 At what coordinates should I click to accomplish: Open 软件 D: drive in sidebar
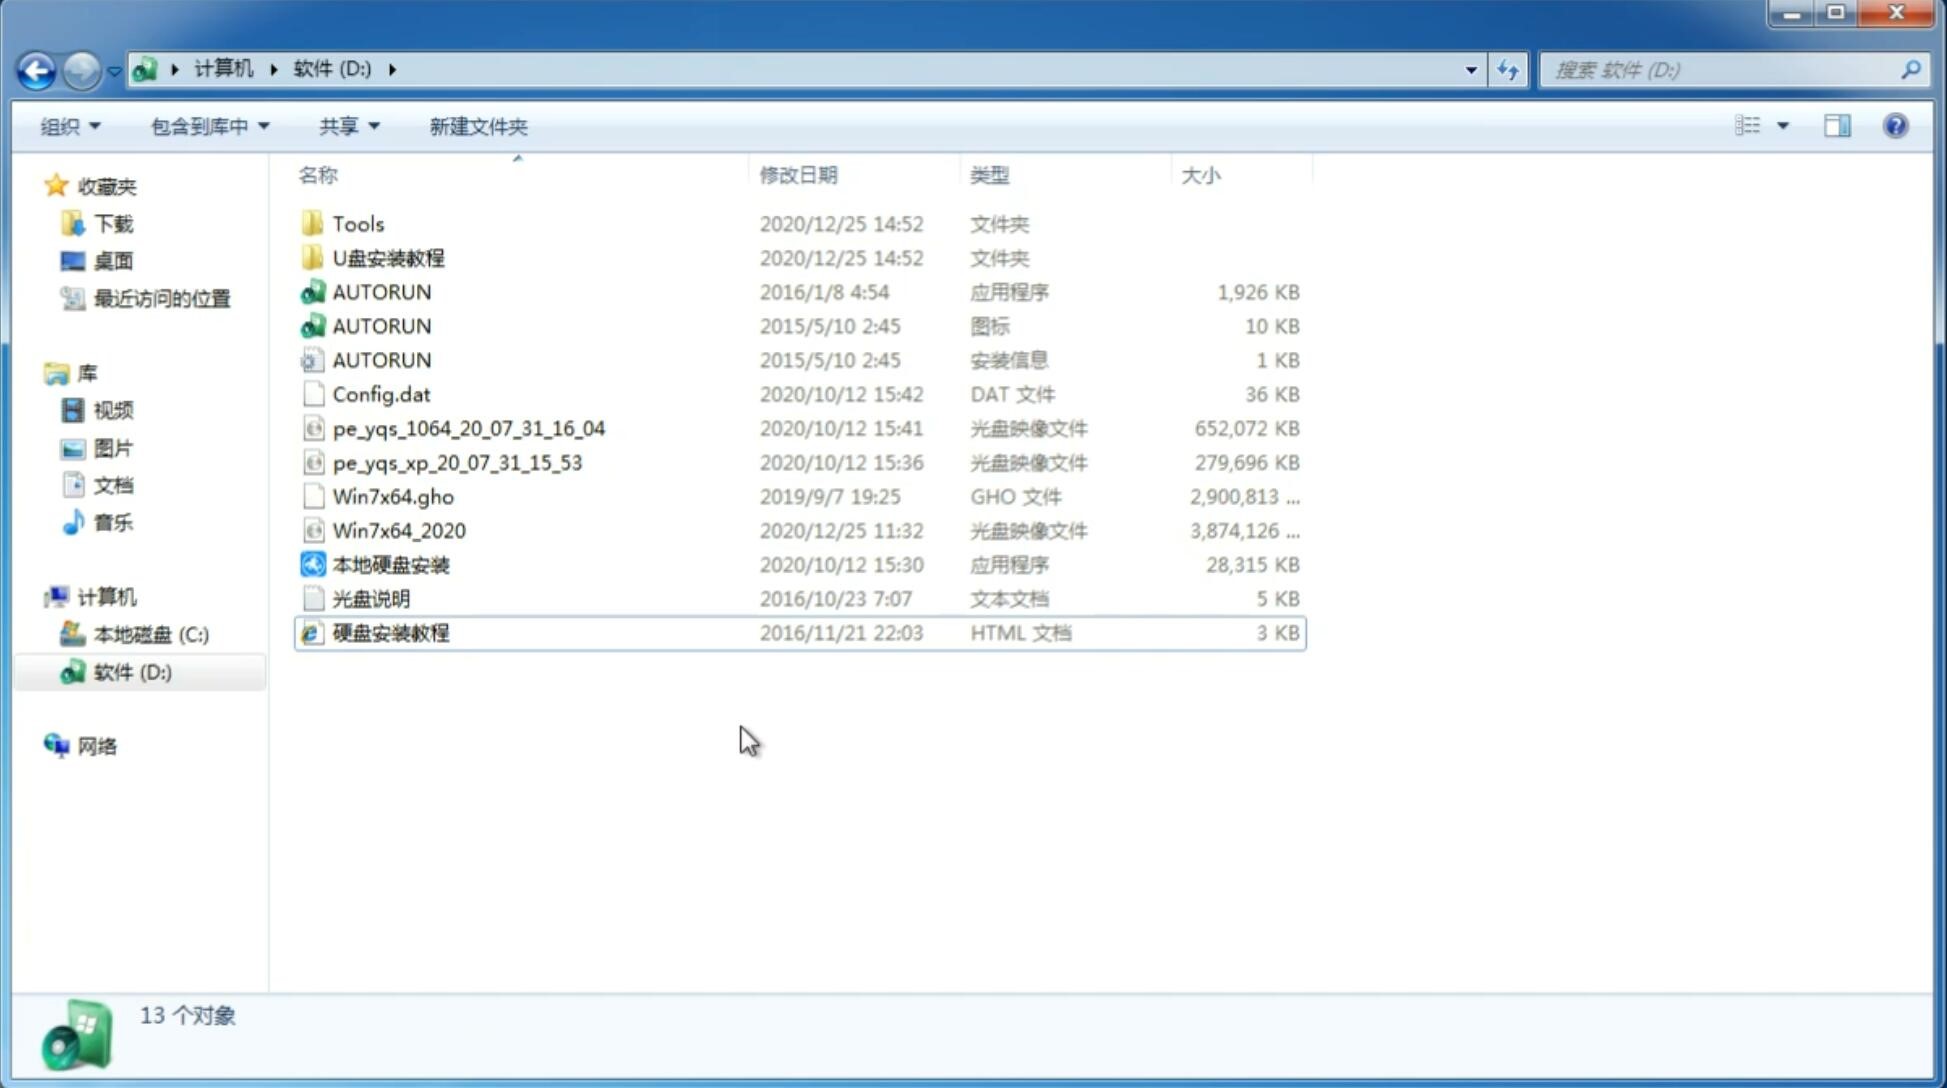[x=132, y=672]
